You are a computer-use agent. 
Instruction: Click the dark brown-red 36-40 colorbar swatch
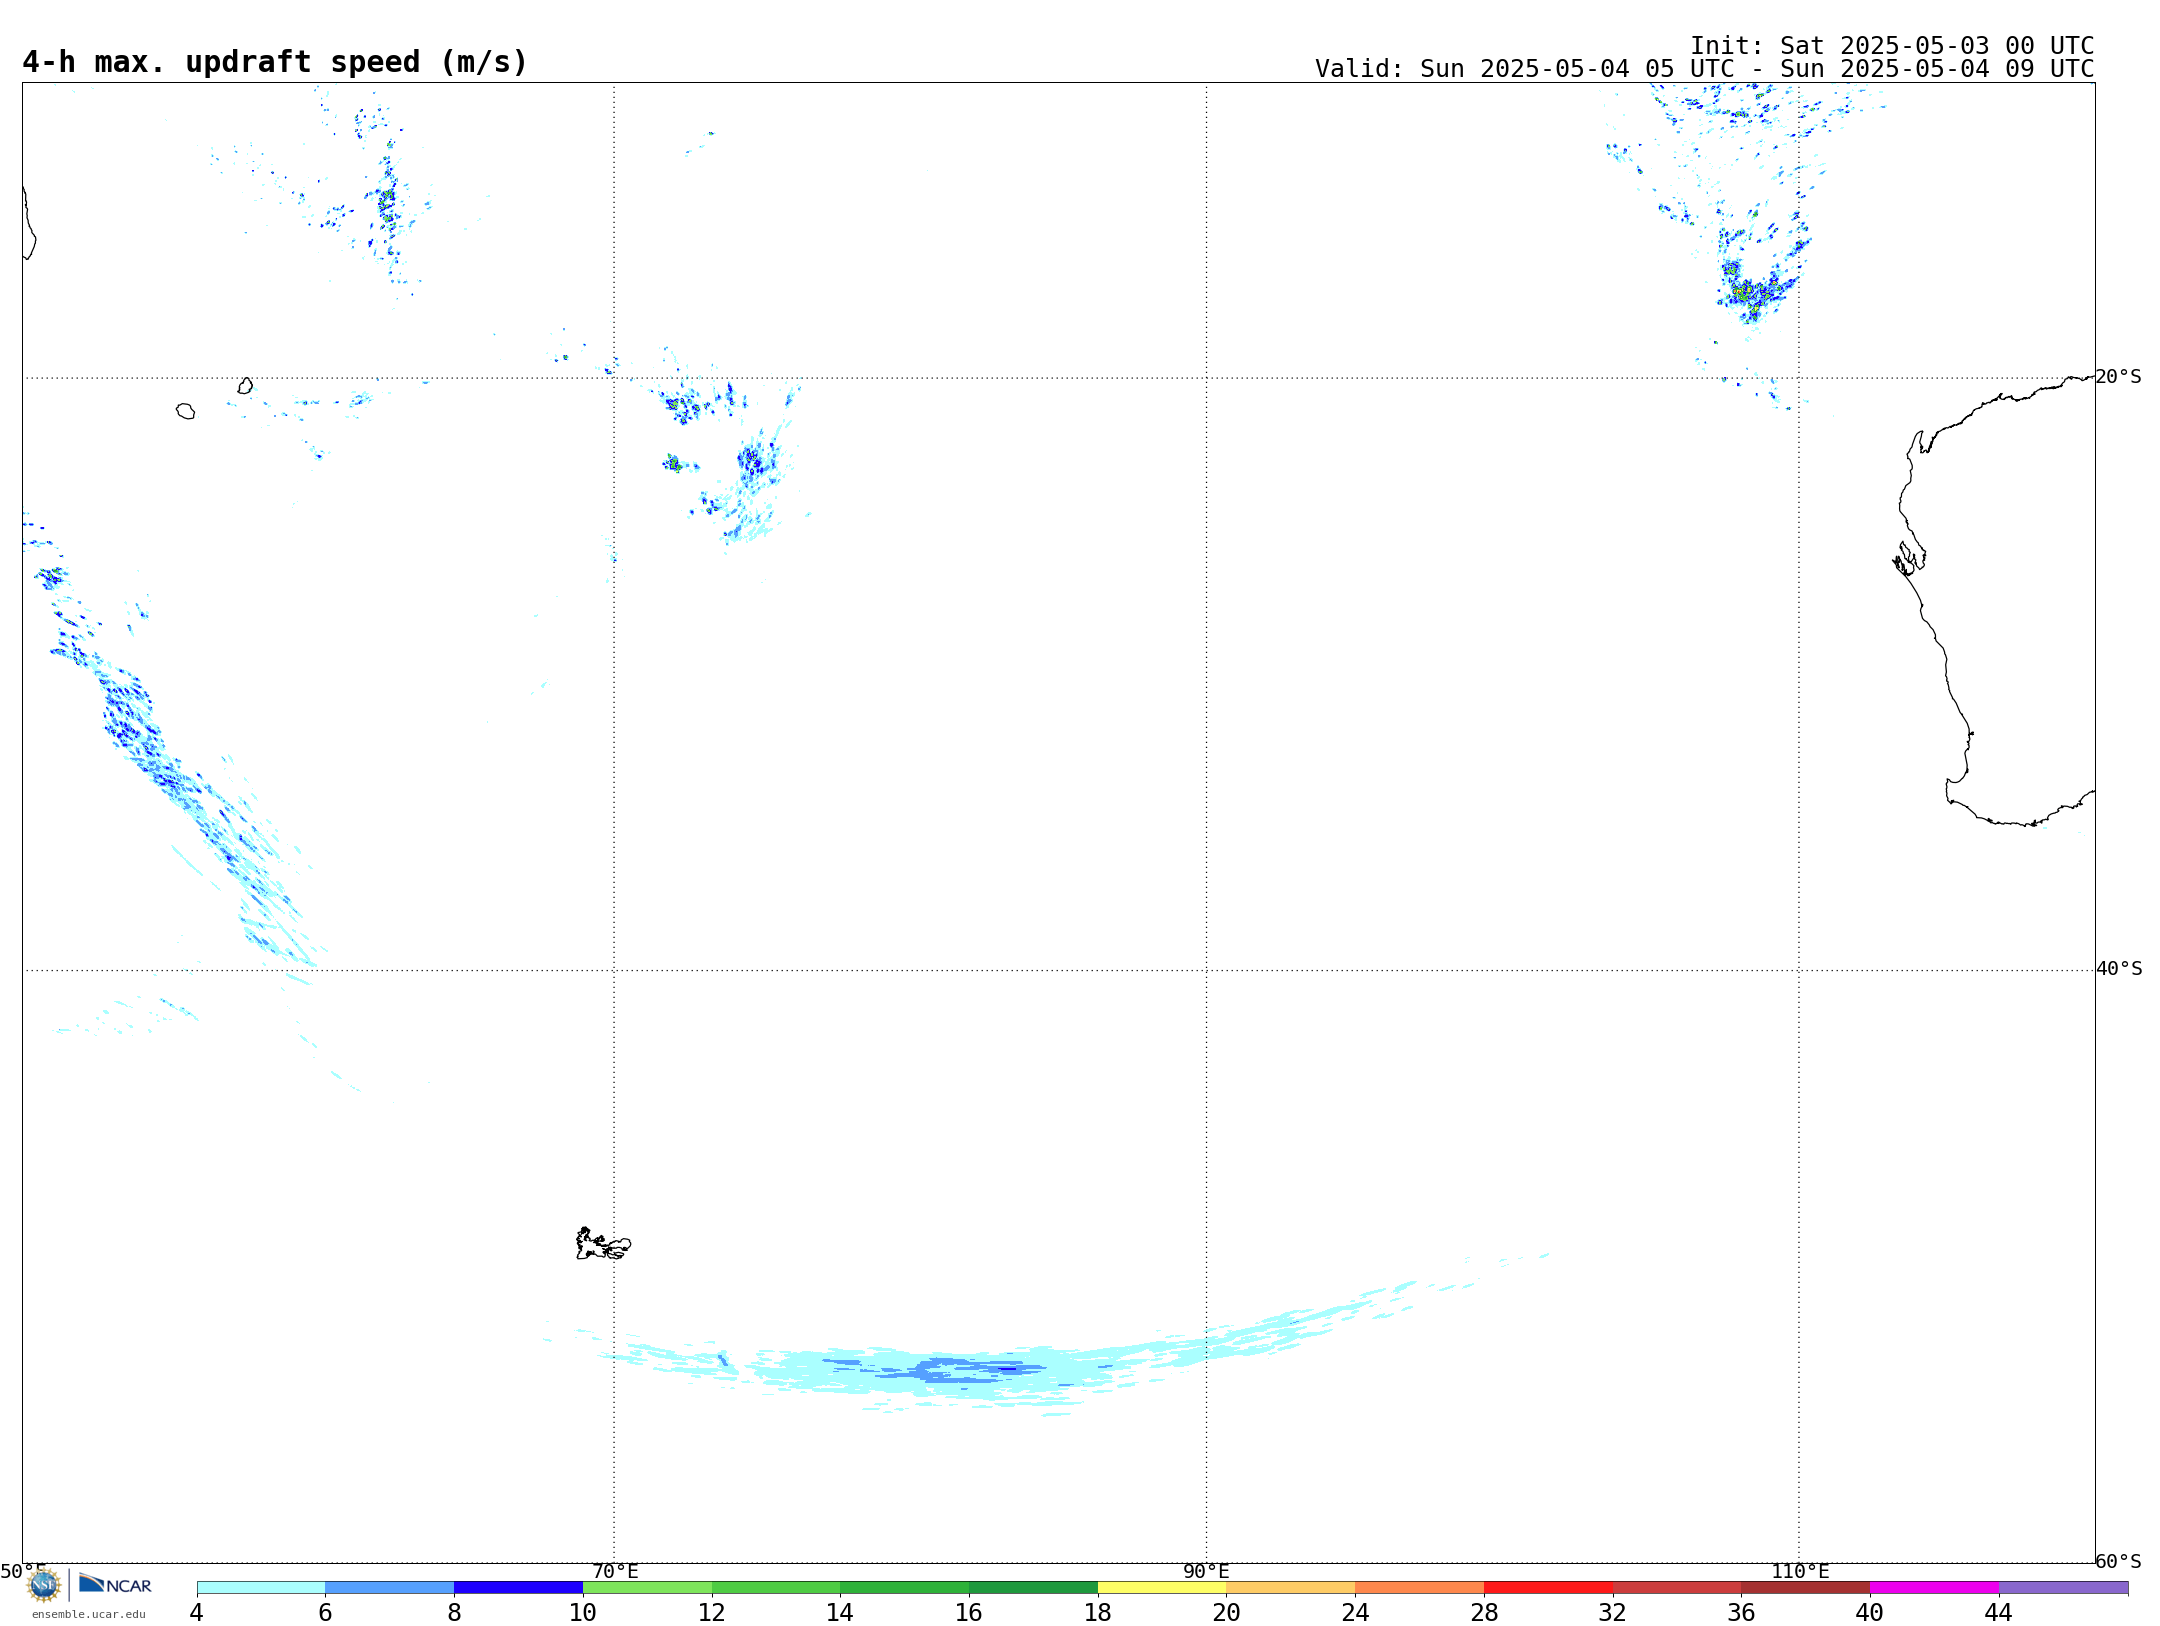click(x=1806, y=1588)
